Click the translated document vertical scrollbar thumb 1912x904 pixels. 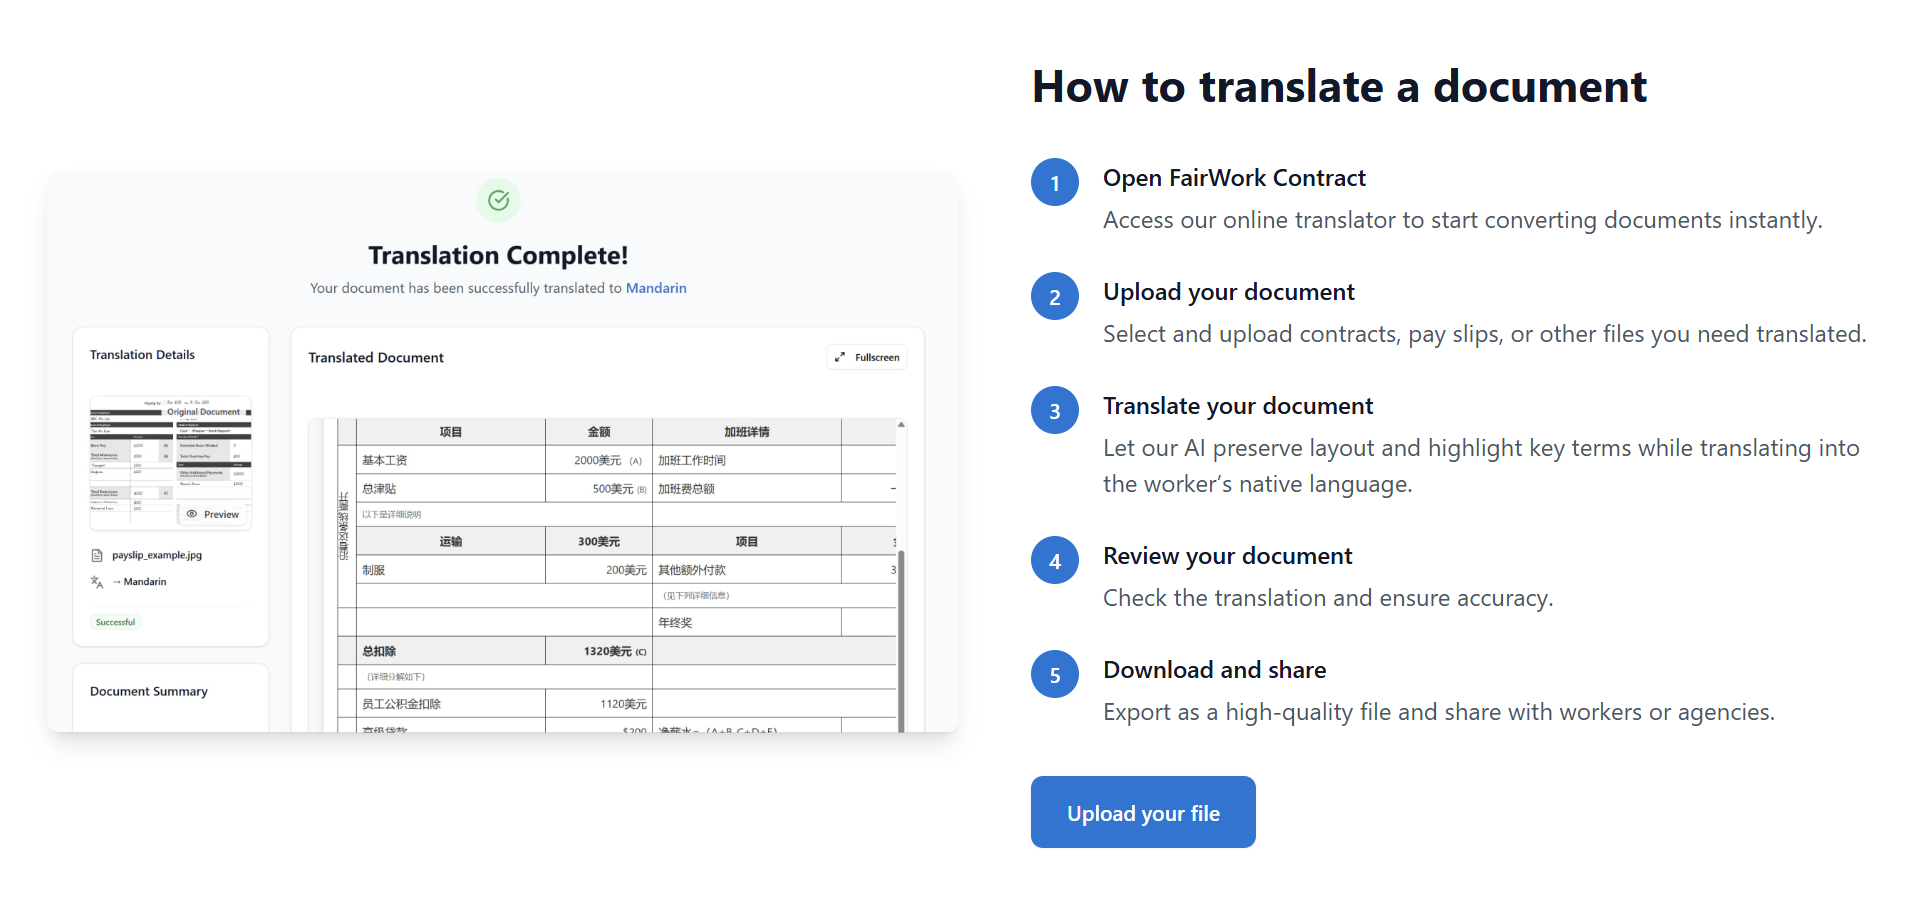tap(901, 640)
